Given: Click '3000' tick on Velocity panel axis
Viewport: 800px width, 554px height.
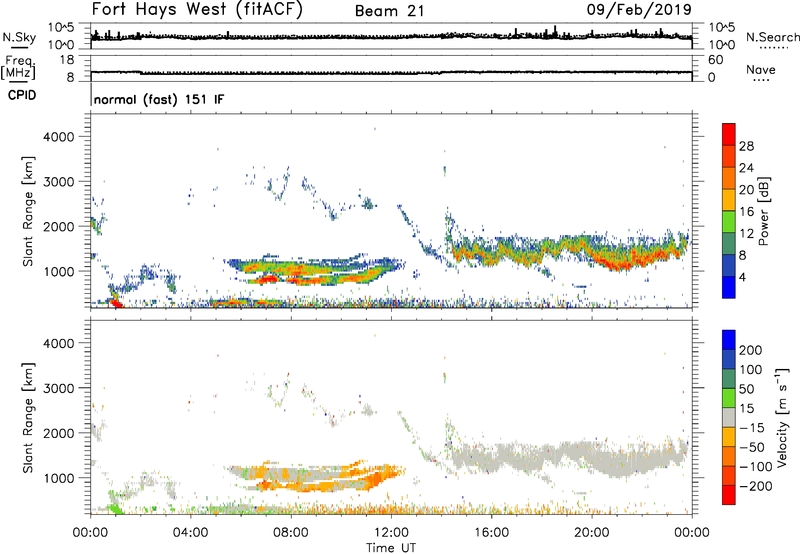Looking at the screenshot, I should 58,388.
